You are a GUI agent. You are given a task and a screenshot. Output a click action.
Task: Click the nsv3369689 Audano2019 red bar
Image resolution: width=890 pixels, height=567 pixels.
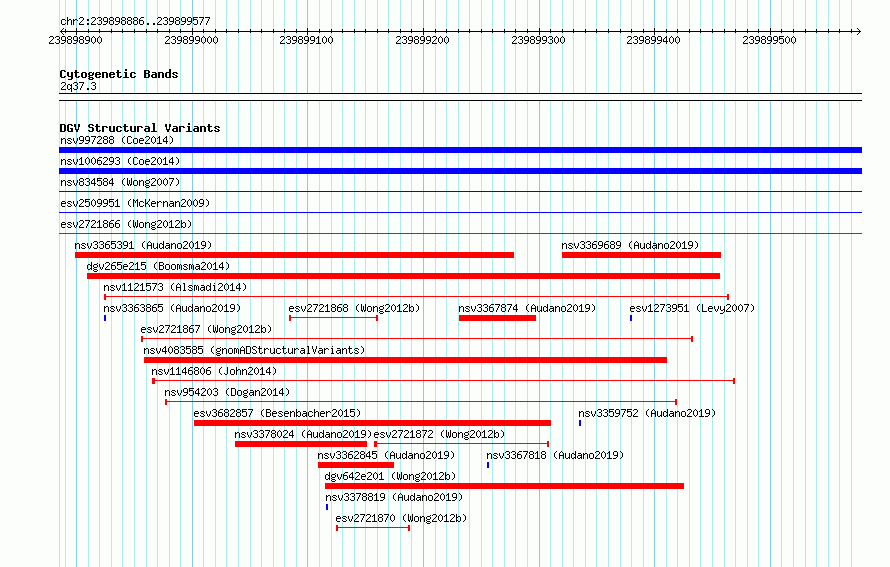pyautogui.click(x=641, y=255)
